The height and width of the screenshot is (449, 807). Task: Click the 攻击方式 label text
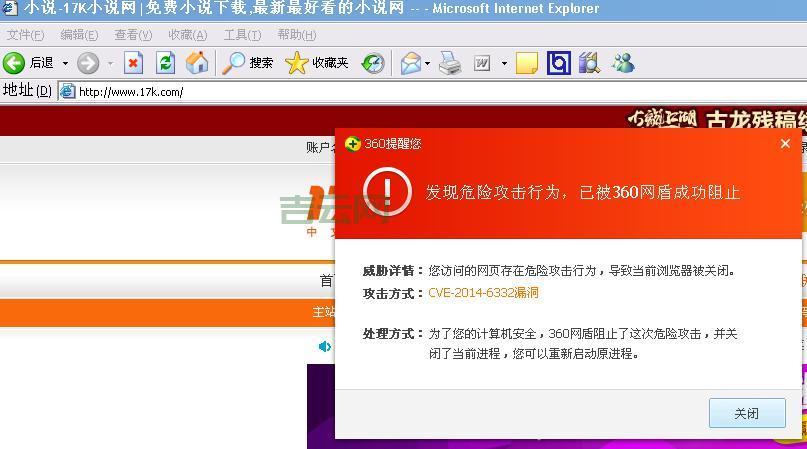[392, 293]
